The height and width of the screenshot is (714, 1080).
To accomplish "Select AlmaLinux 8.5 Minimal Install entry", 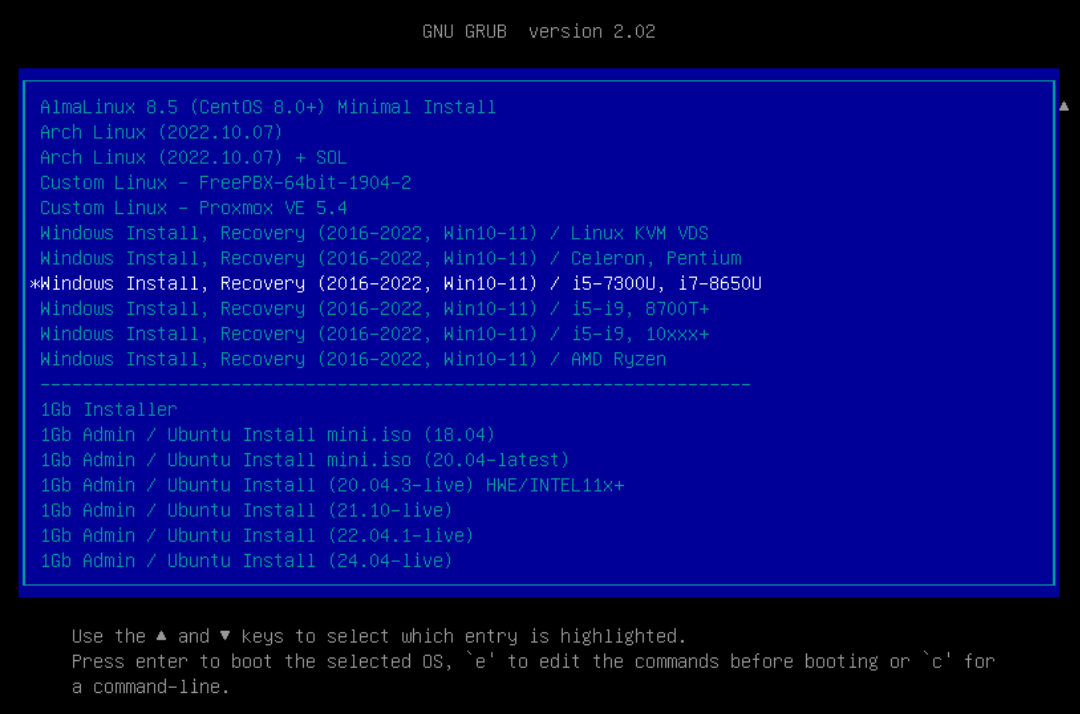I will tap(268, 107).
